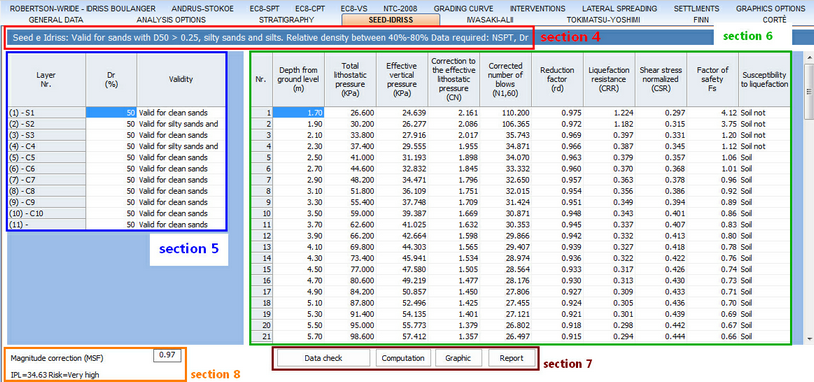
Task: Open the EC8-CPT tab
Action: click(310, 8)
